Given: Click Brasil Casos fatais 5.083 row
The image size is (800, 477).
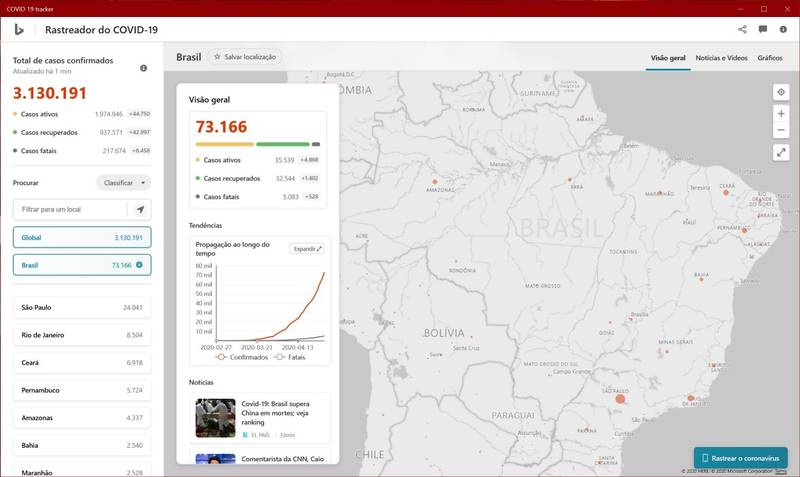Looking at the screenshot, I should click(258, 196).
